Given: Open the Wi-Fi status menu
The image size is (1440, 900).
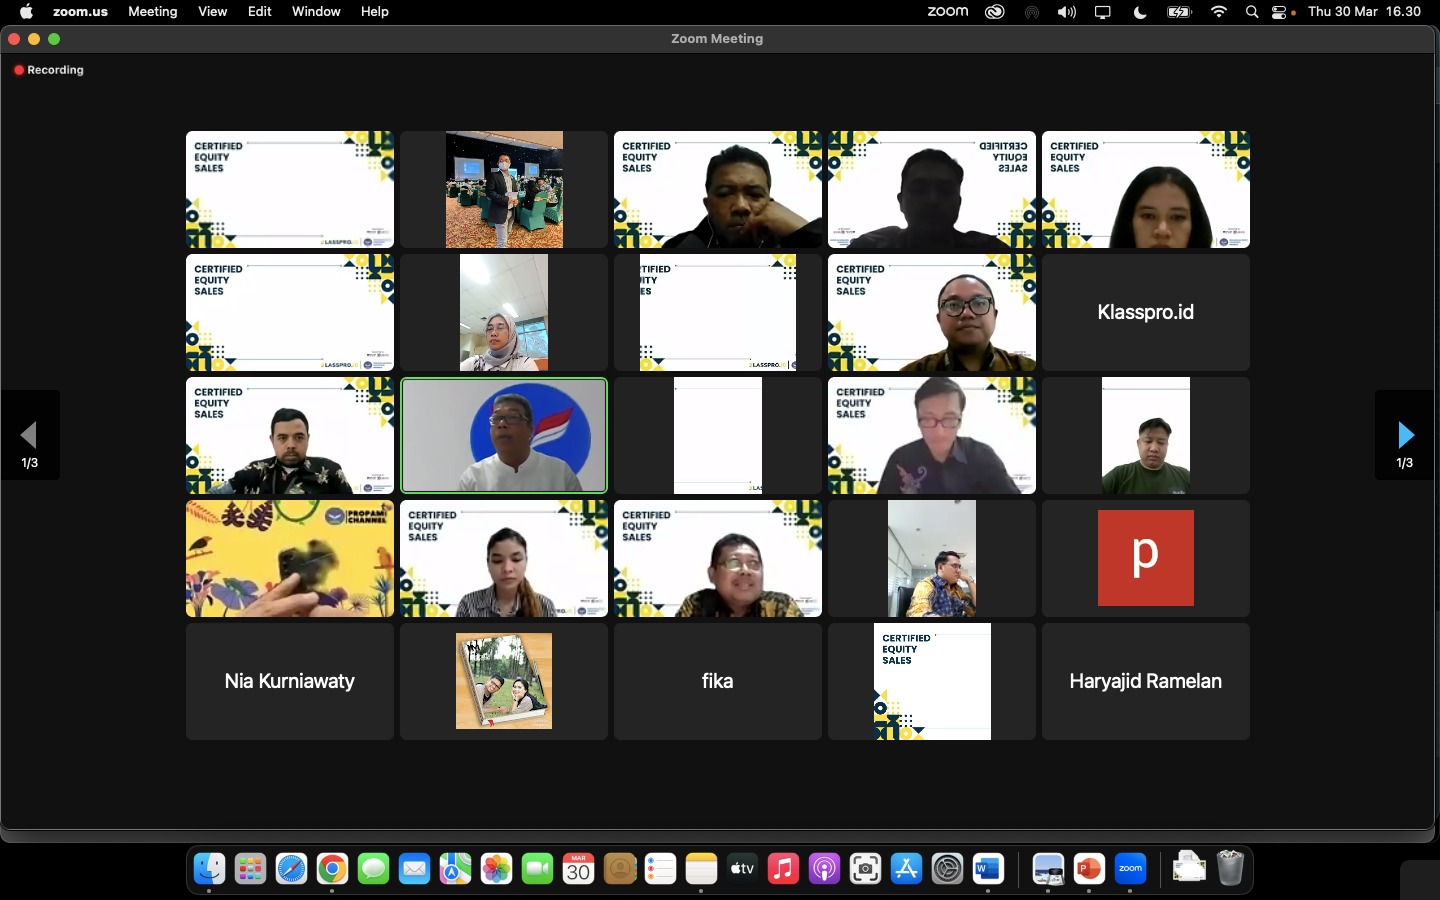Looking at the screenshot, I should pyautogui.click(x=1219, y=12).
